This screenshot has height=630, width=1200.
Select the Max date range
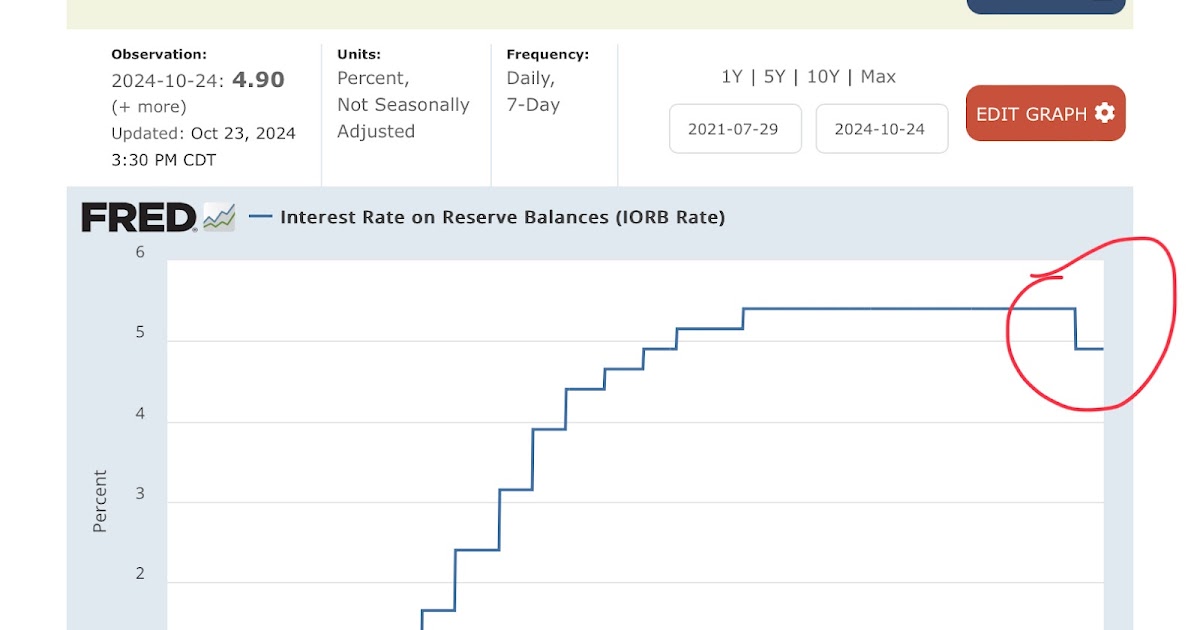coord(878,77)
